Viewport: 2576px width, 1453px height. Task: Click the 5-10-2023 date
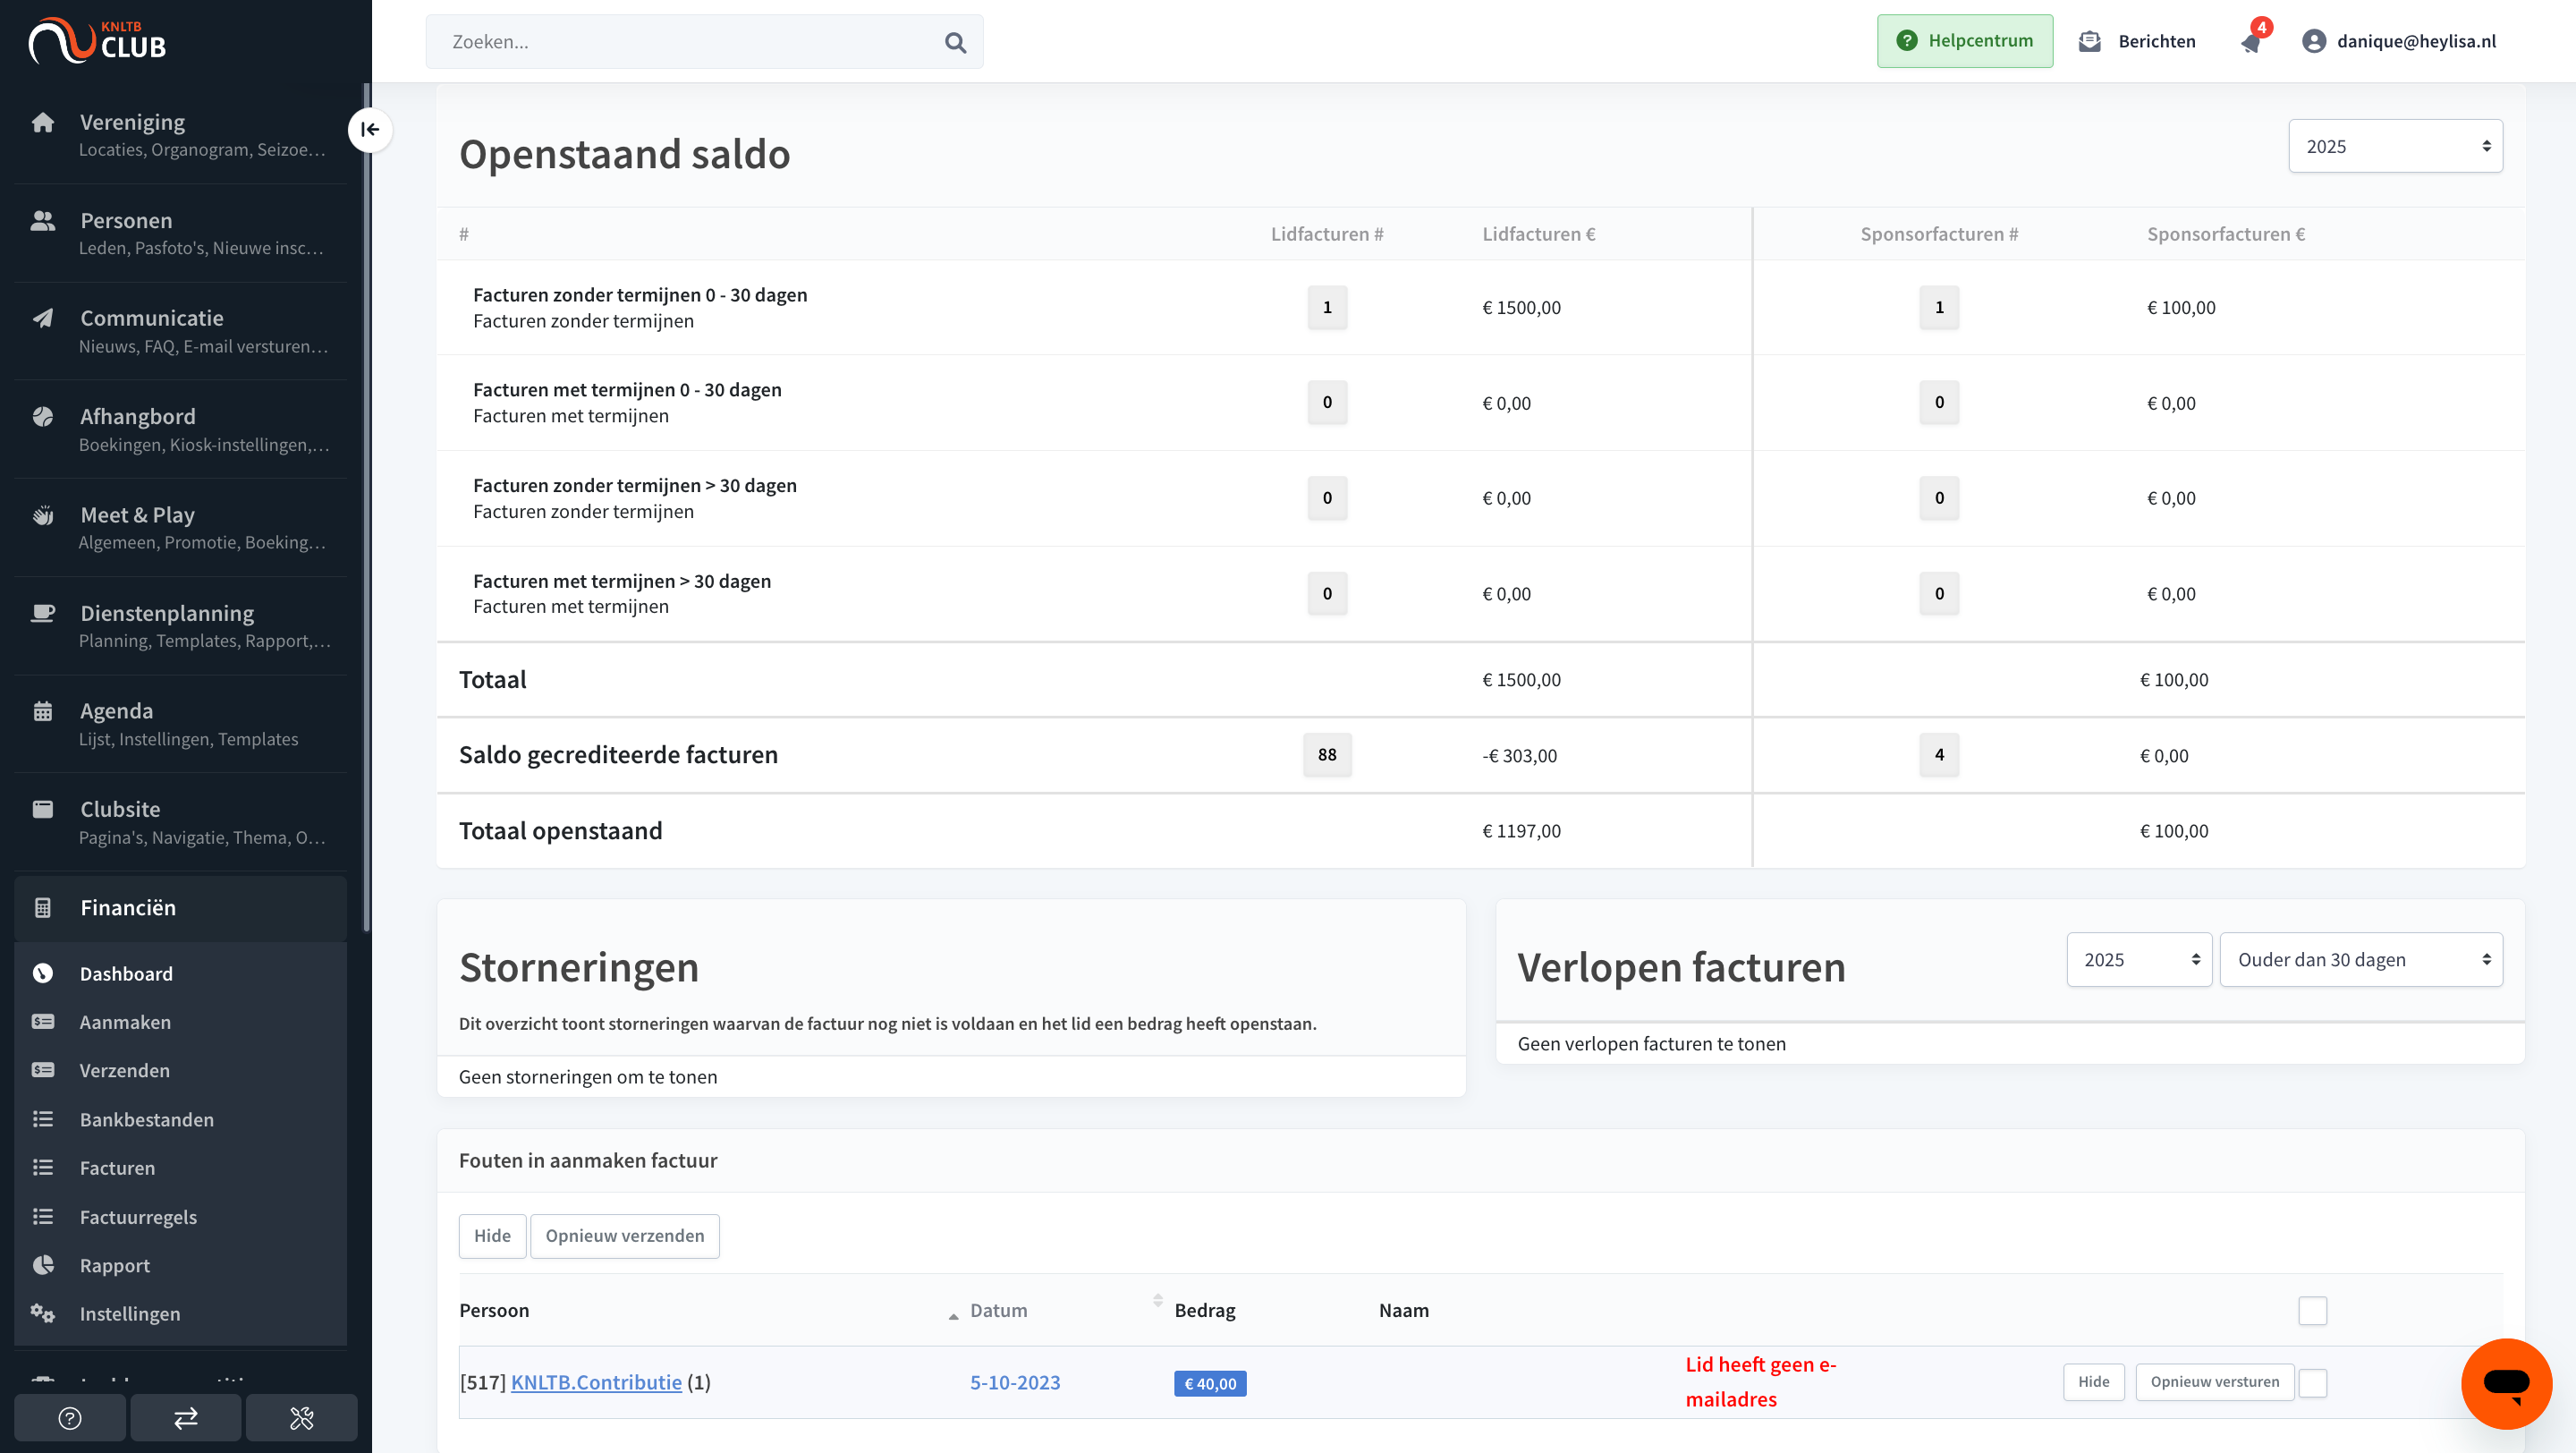1015,1382
